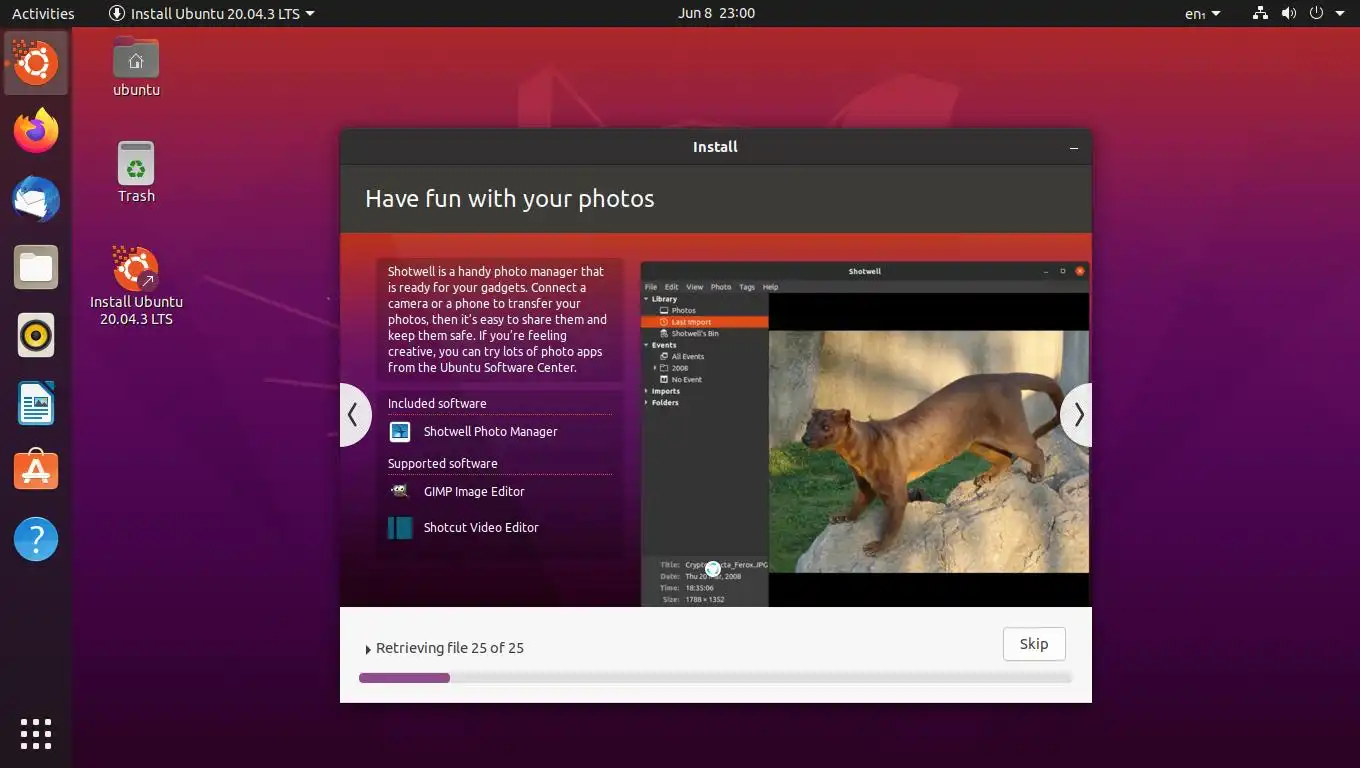Click Shotwell Photo Manager text
This screenshot has width=1360, height=768.
(x=490, y=432)
